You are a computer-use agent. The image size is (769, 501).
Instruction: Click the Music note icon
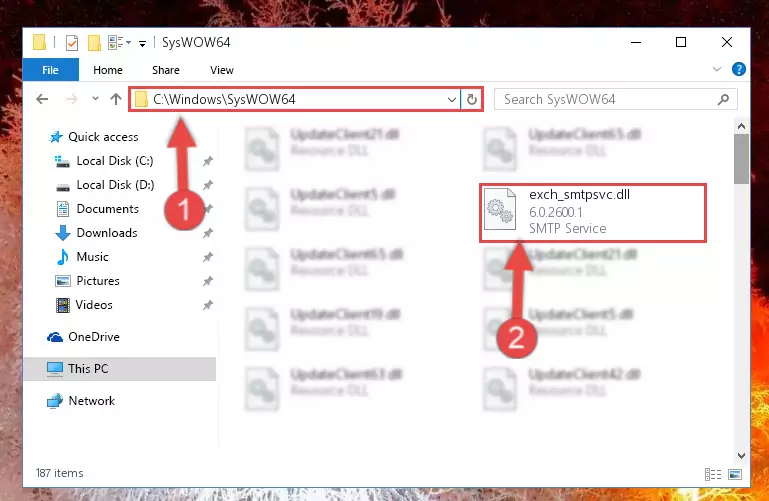pyautogui.click(x=63, y=257)
